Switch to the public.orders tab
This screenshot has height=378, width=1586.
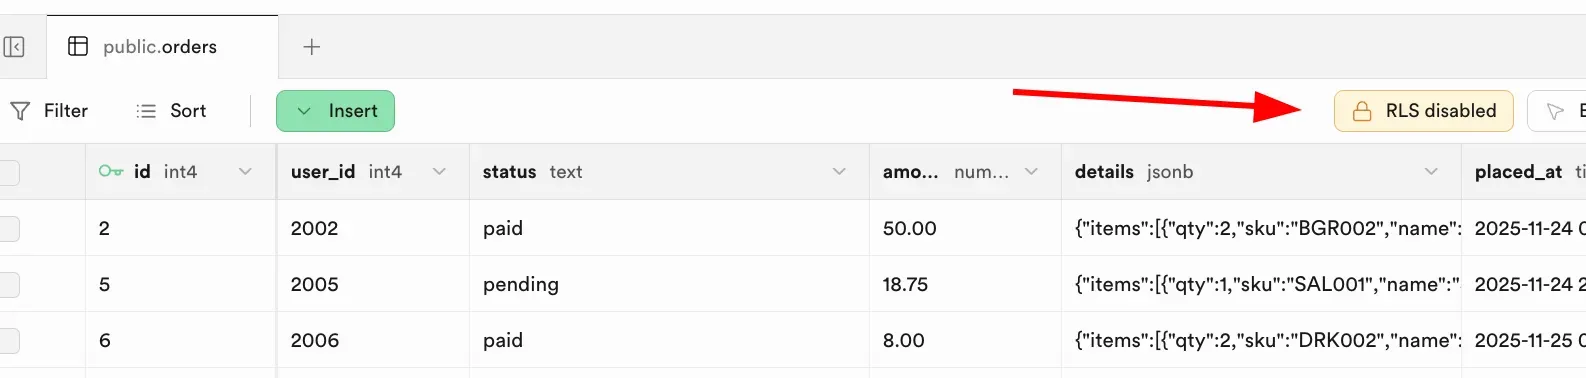pyautogui.click(x=162, y=47)
